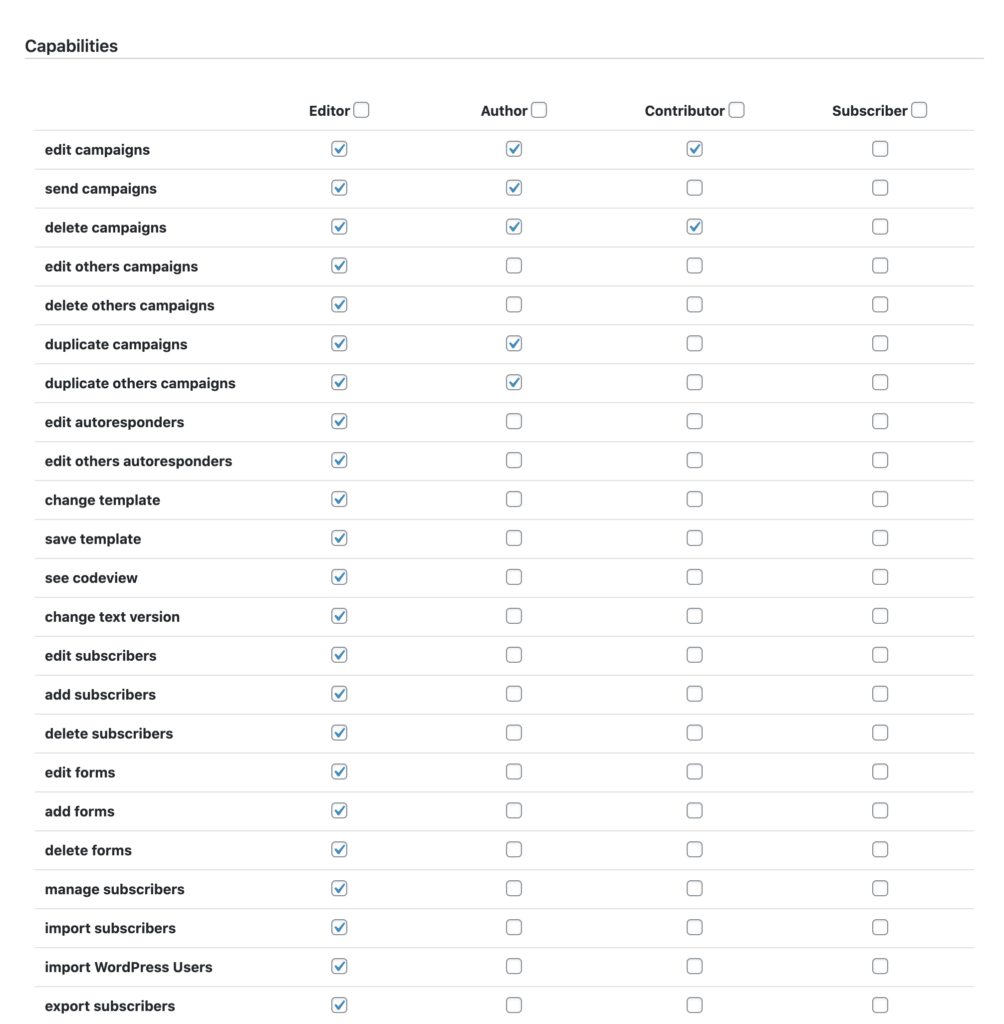Check the Contributor column header checkbox

[736, 110]
